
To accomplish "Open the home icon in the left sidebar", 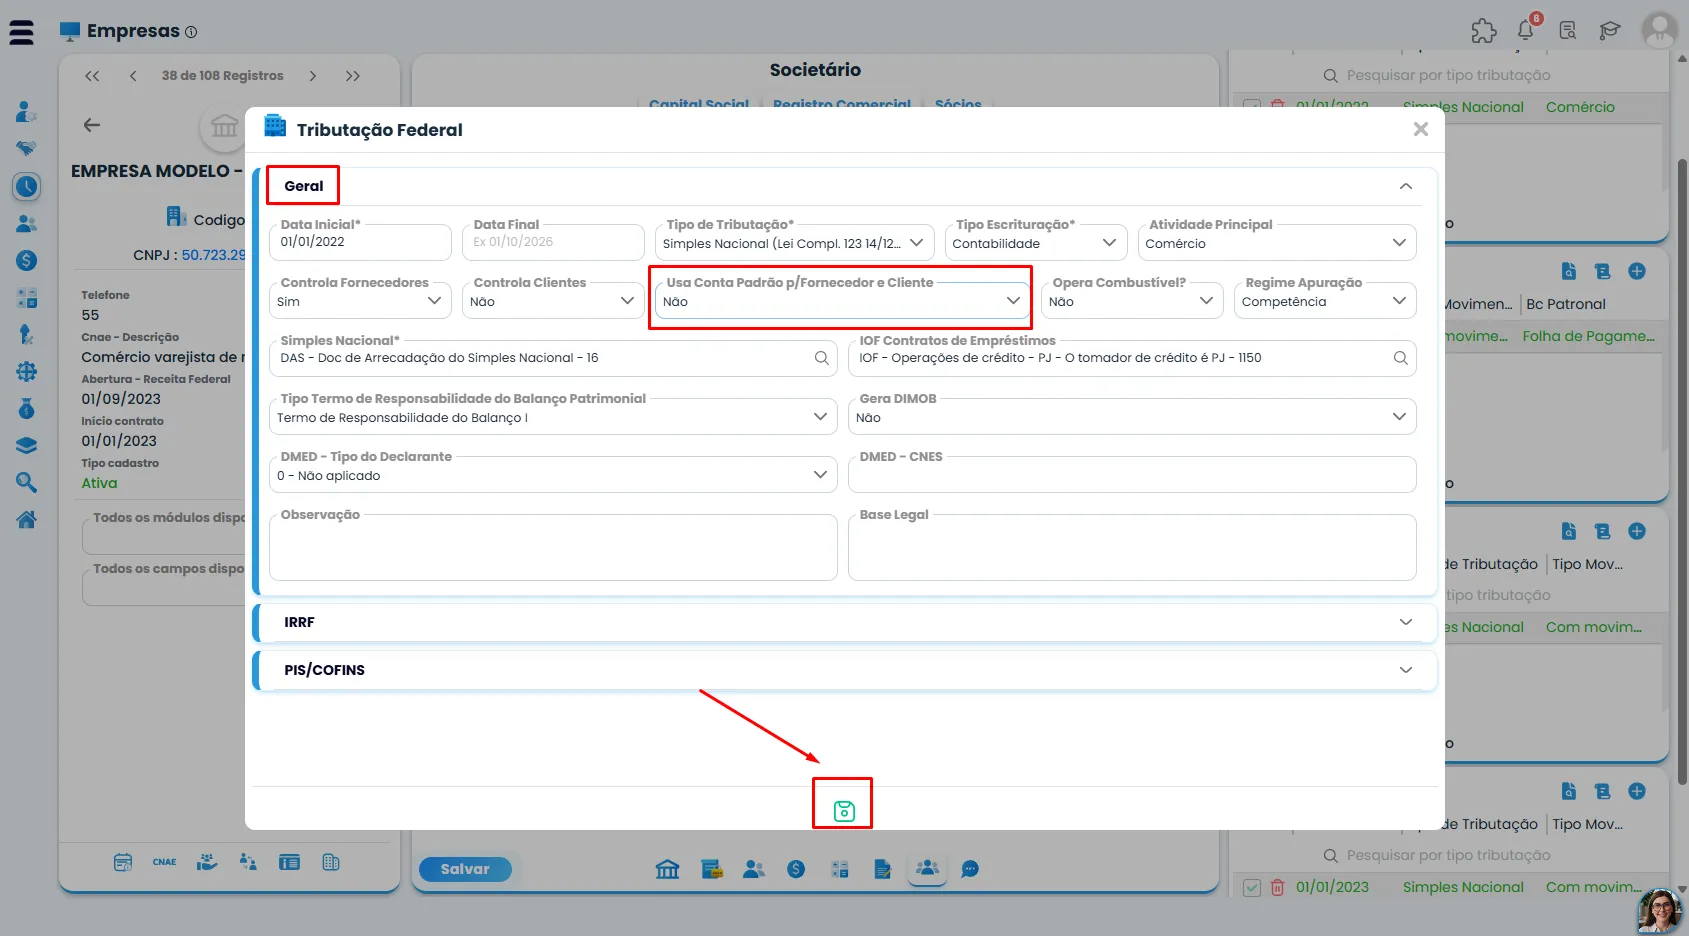I will point(27,520).
